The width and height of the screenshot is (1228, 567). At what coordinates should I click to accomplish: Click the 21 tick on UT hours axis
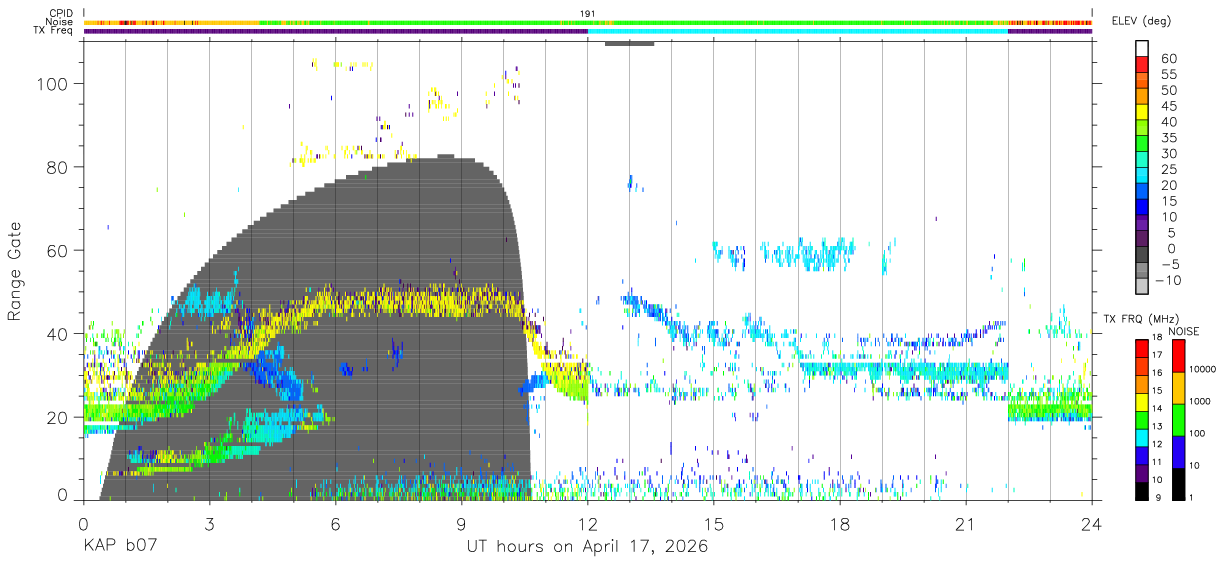pos(966,524)
